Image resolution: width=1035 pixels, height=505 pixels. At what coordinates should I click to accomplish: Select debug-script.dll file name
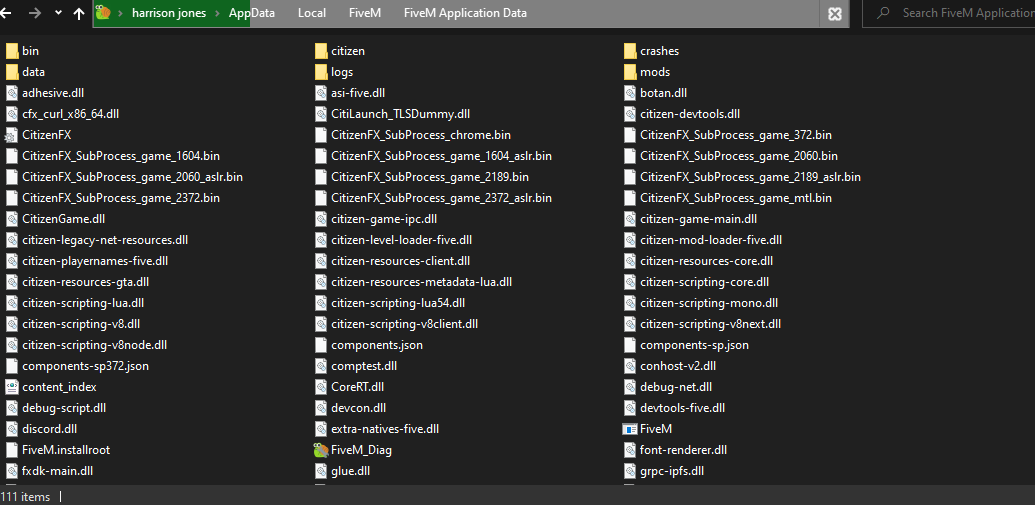[x=64, y=409]
